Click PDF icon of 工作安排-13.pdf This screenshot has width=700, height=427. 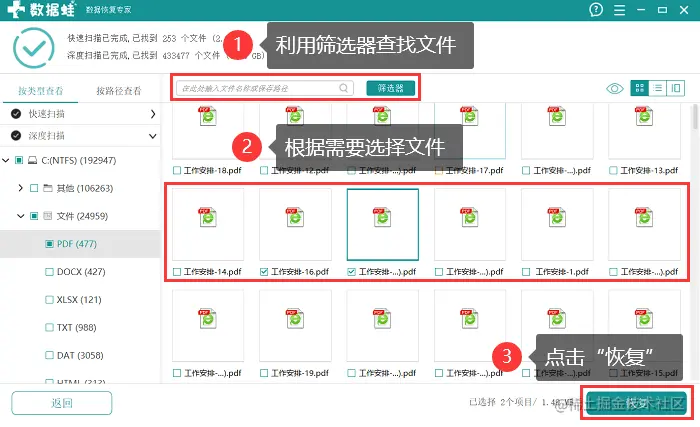tap(644, 116)
